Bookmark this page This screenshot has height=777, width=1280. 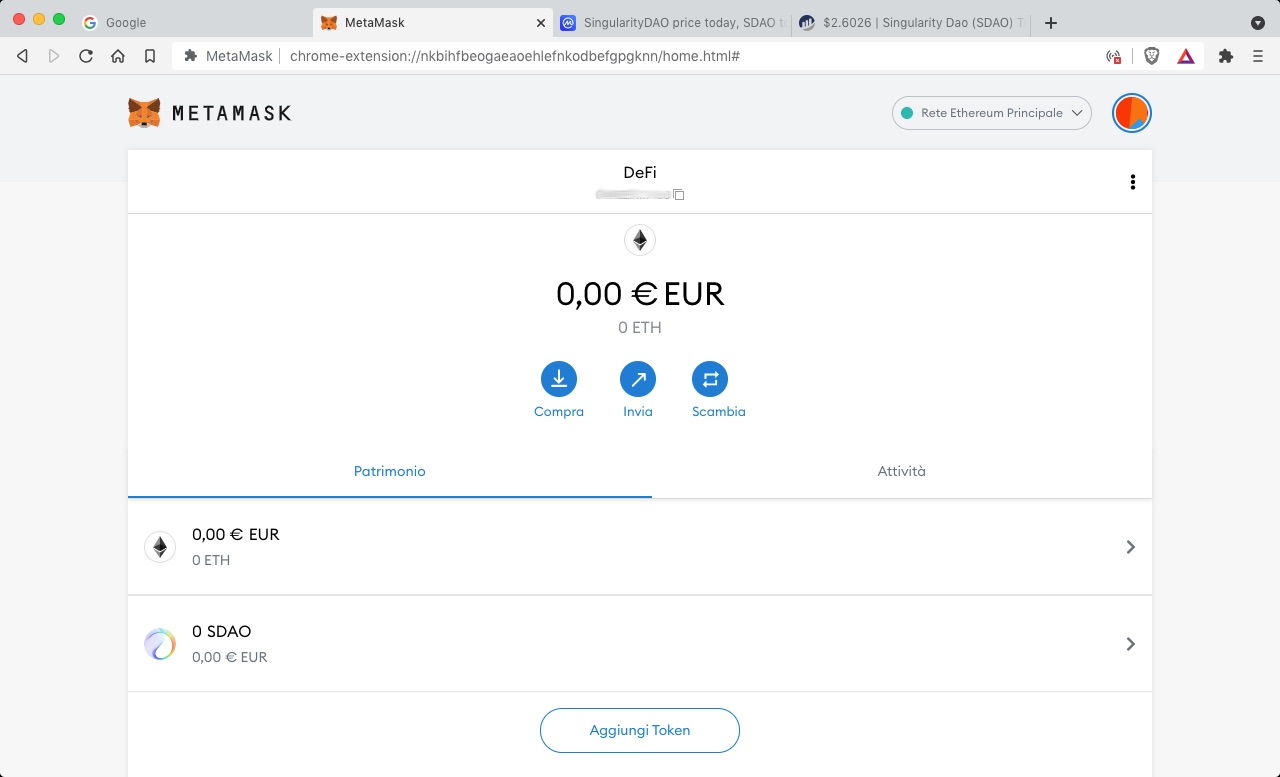coord(150,56)
